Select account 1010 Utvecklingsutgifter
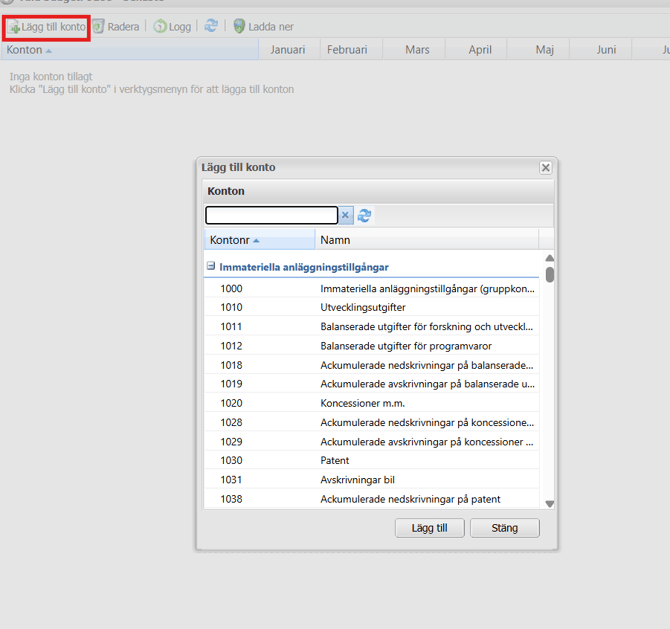Viewport: 670px width, 629px height. pos(371,307)
